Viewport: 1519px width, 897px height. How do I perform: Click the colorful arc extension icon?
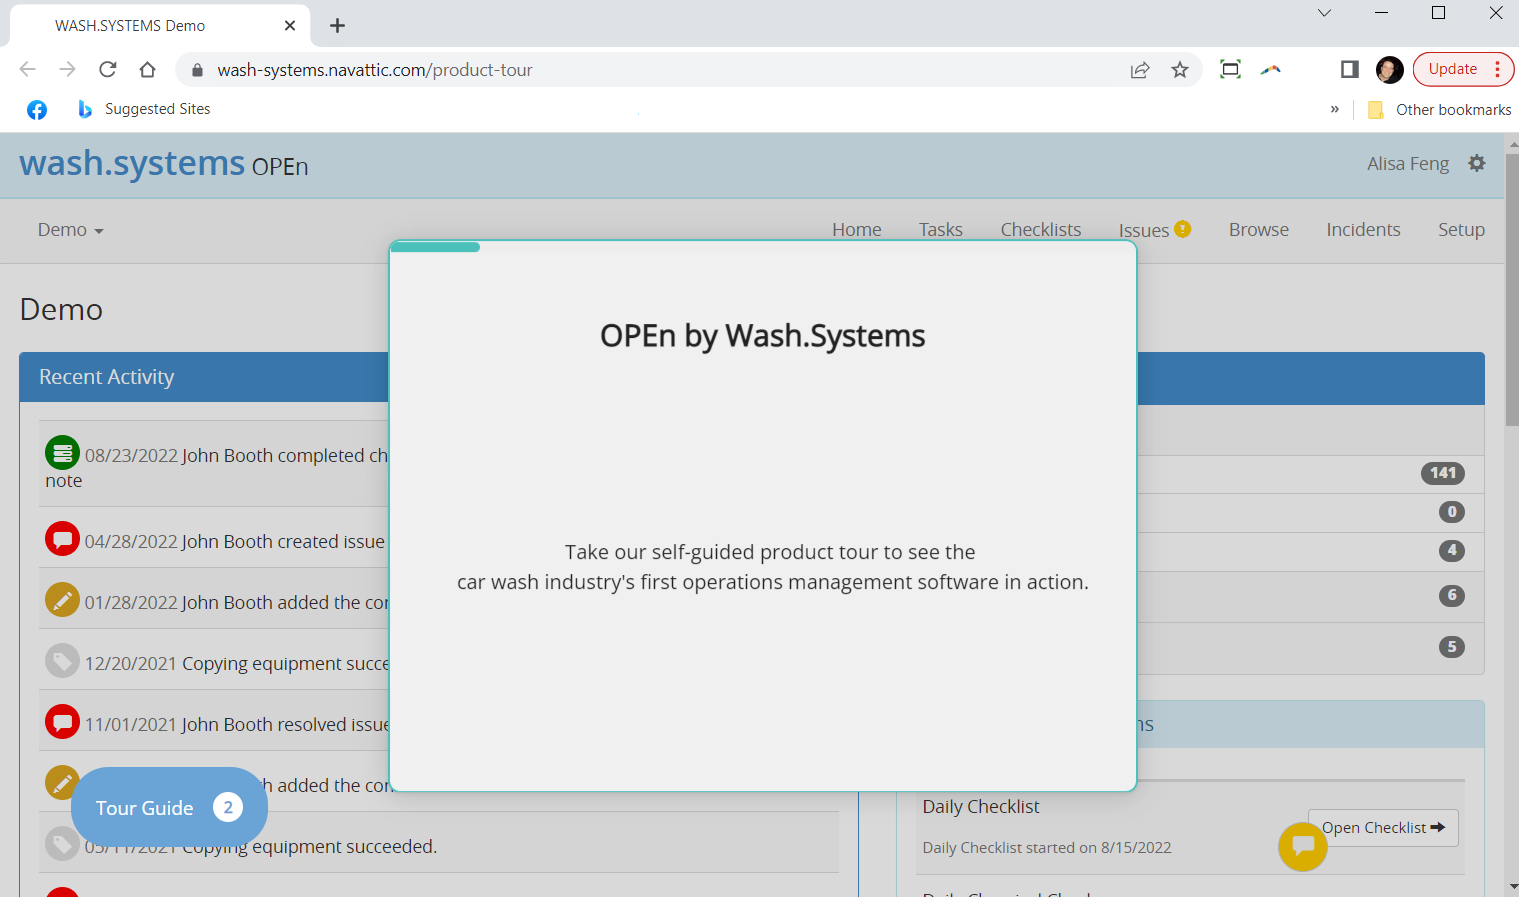[x=1270, y=70]
